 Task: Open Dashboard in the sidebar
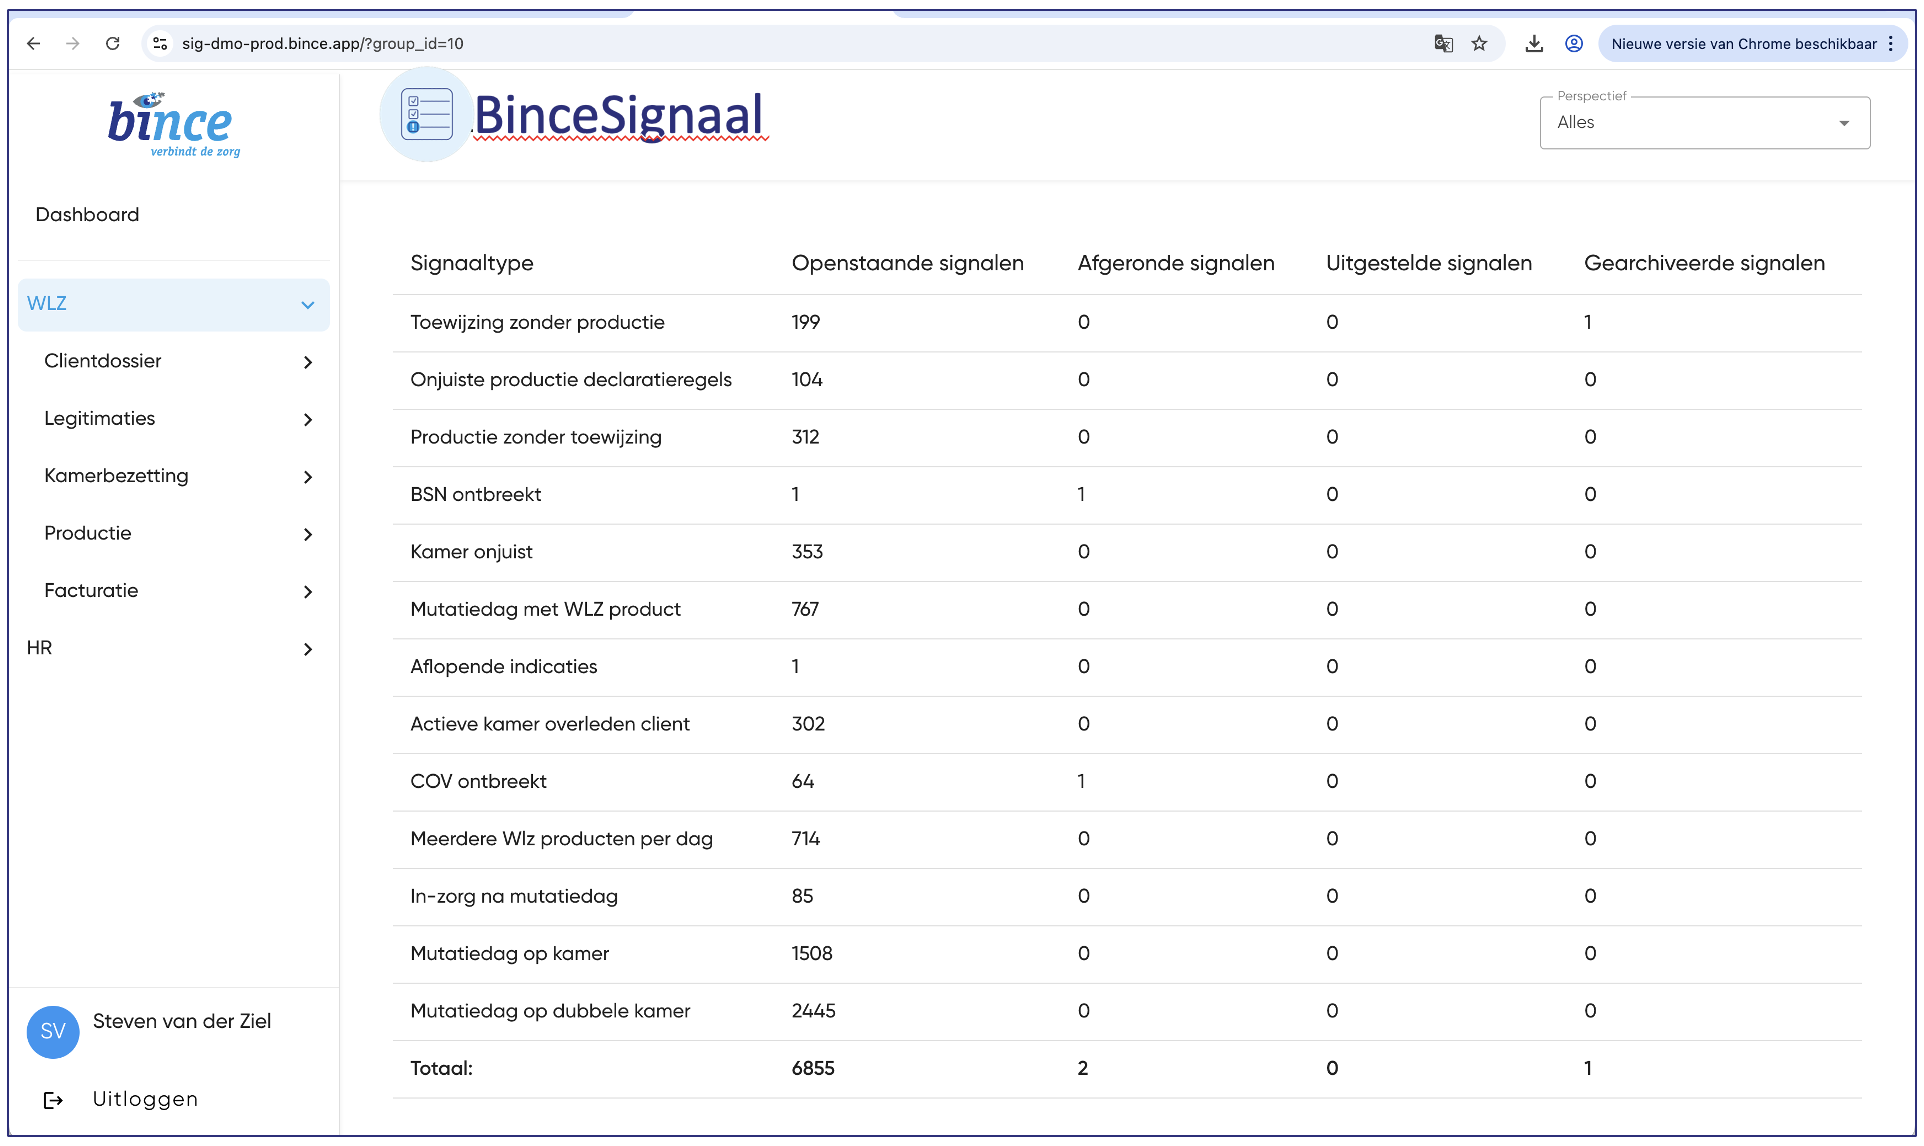tap(87, 215)
